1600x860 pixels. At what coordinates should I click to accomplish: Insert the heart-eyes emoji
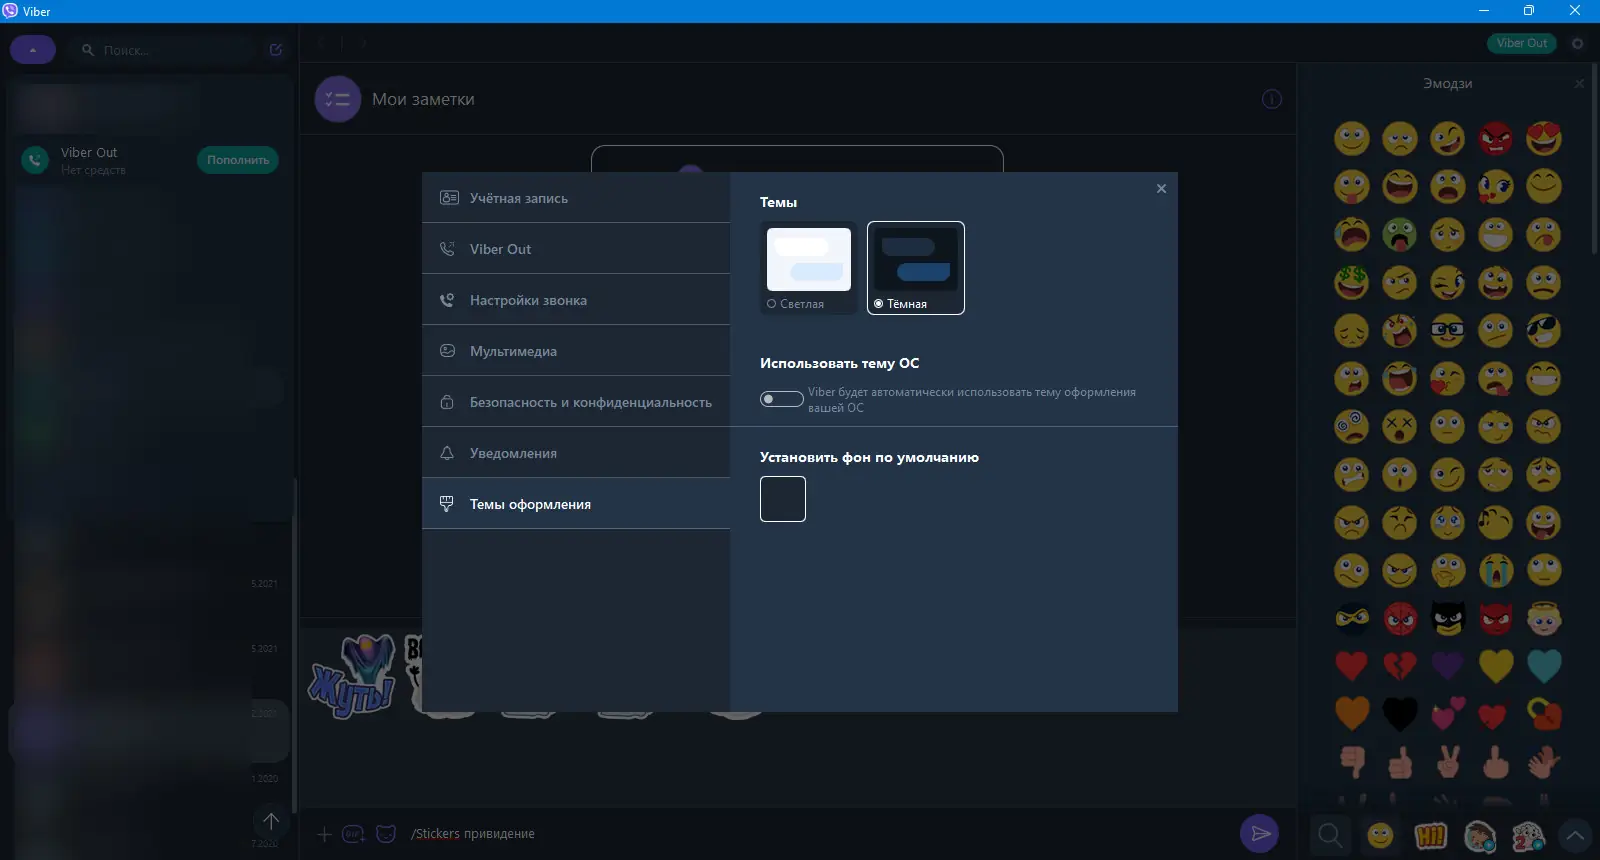(1544, 138)
